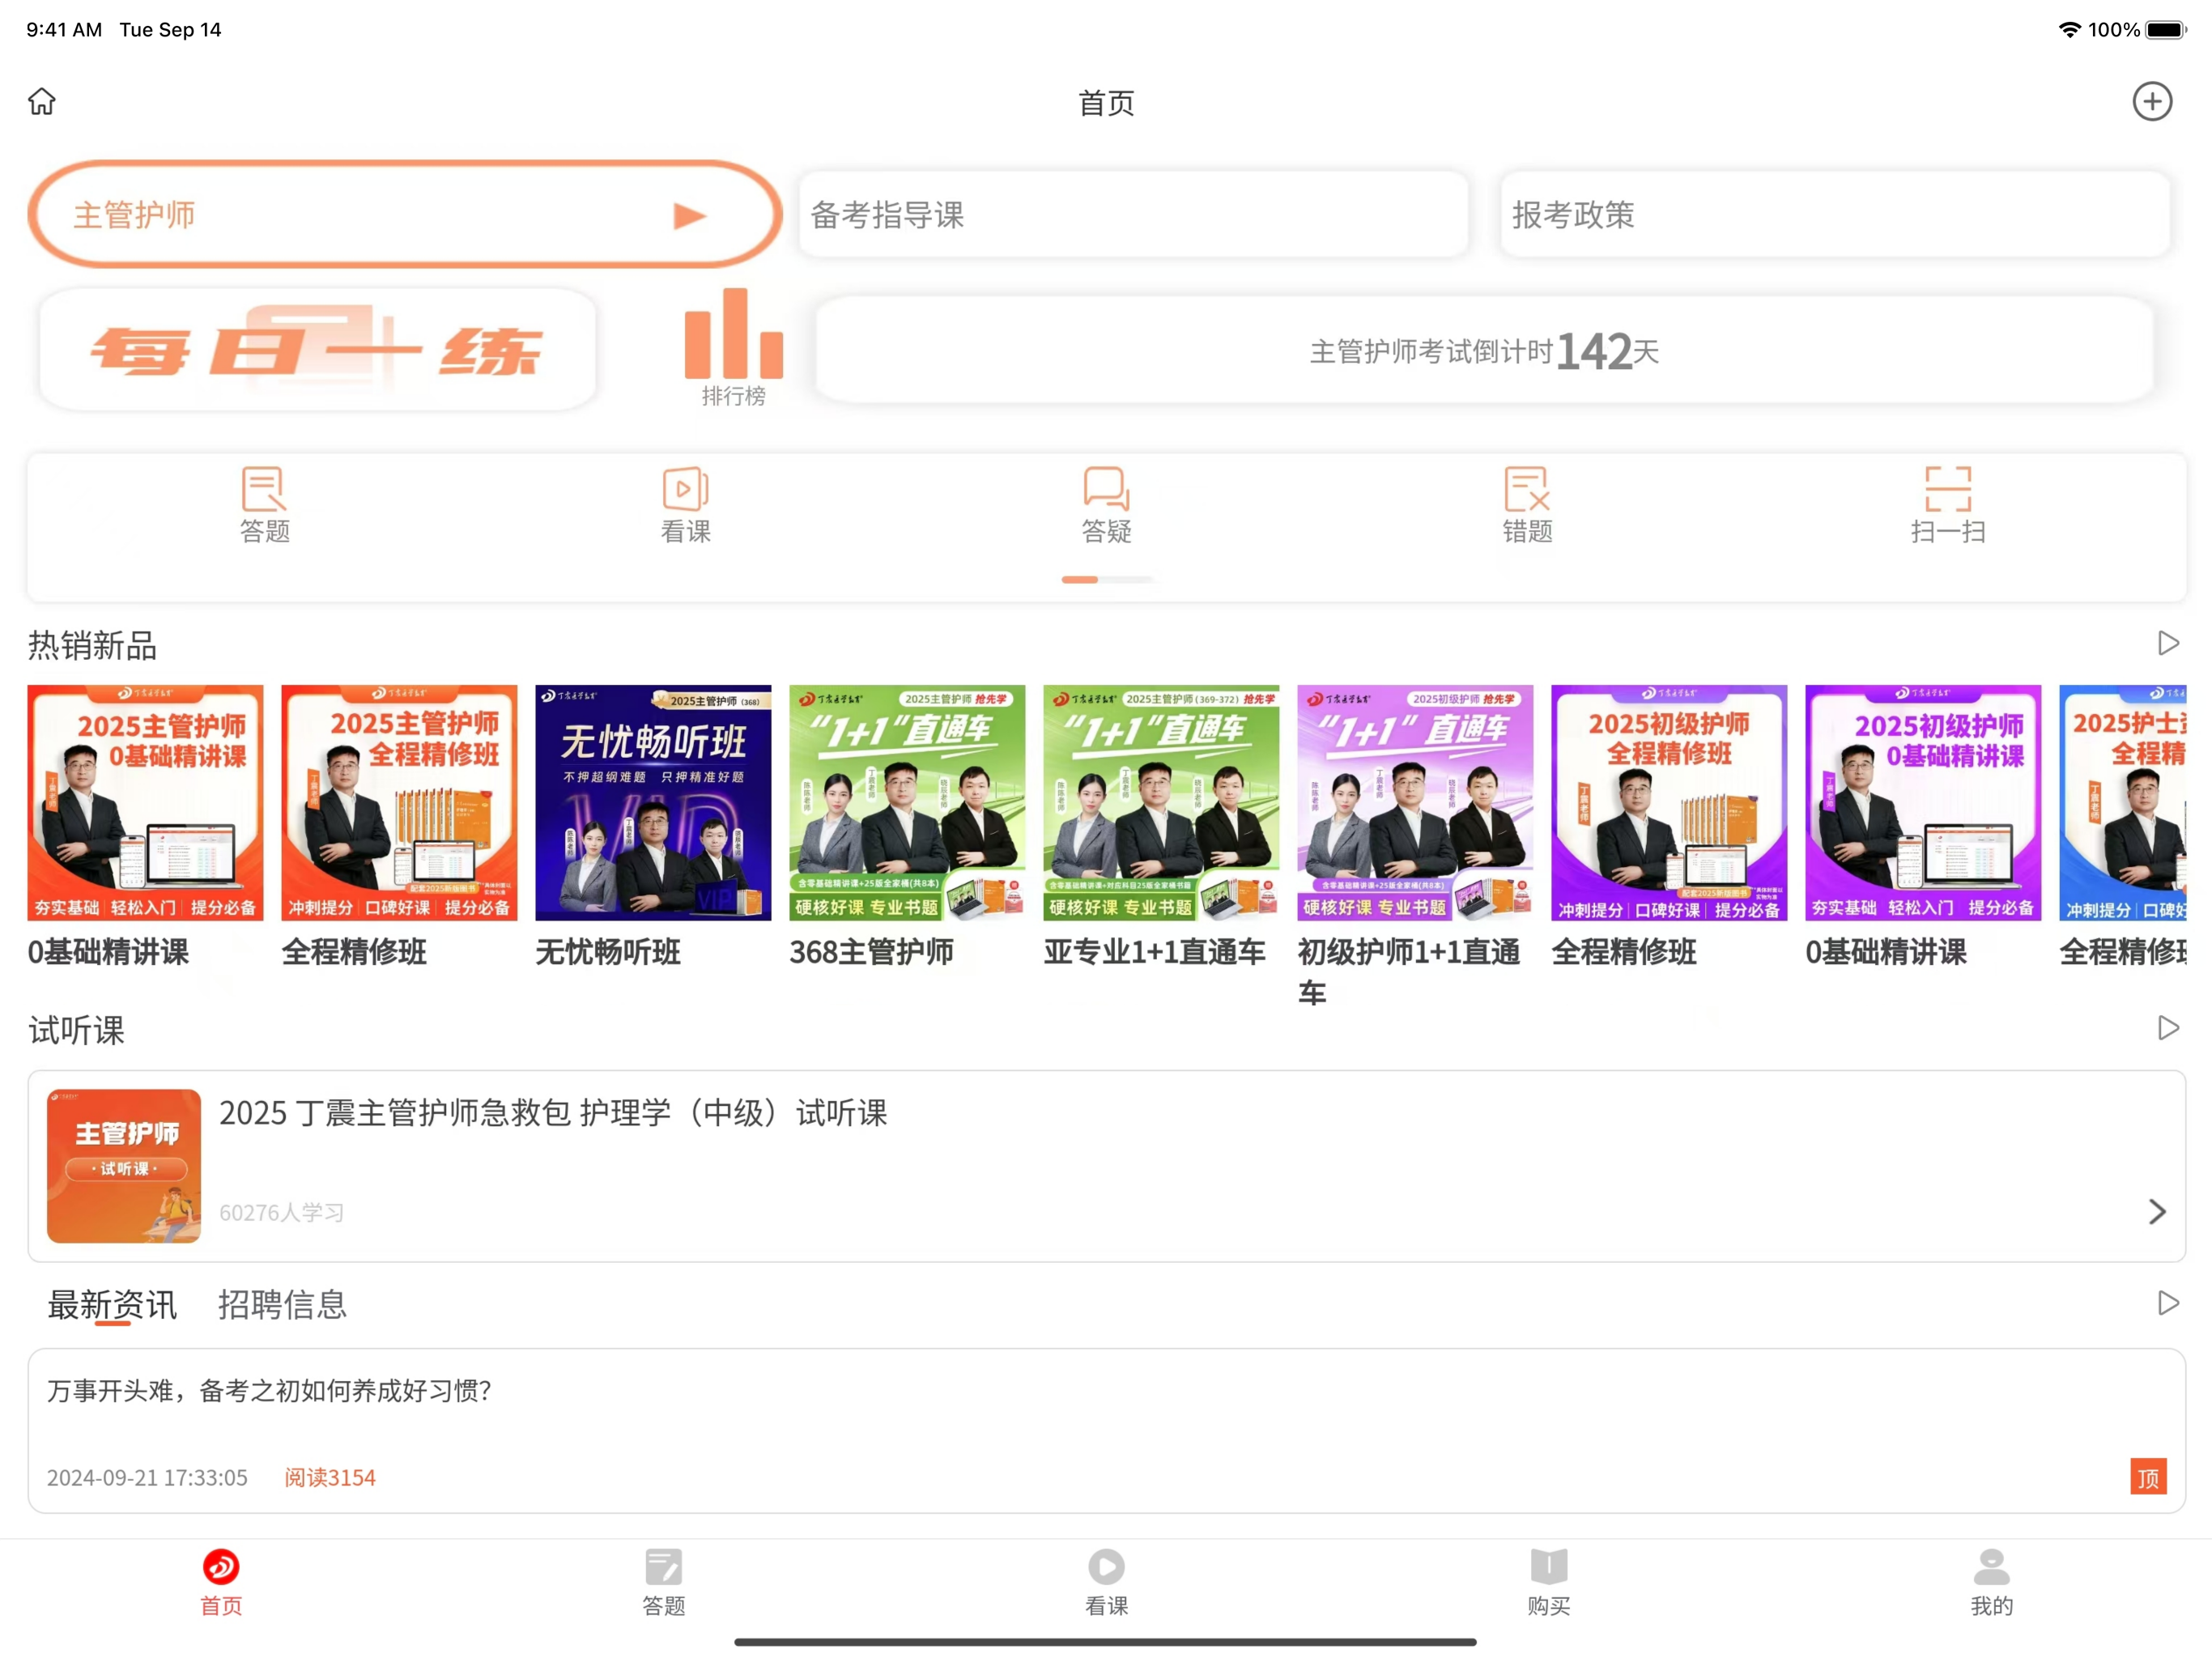Expand news list with its arrow

point(2168,1303)
